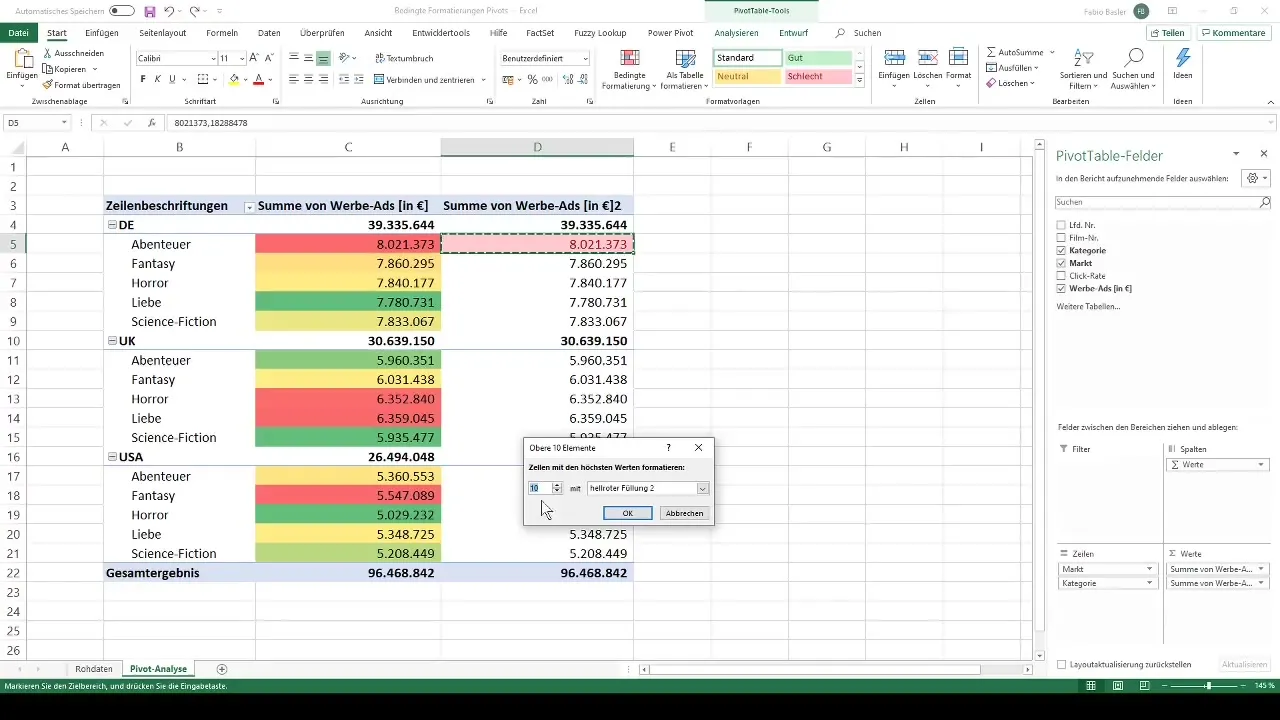Screen dimensions: 1280x720
Task: Switch to Formeln ribbon tab
Action: click(222, 33)
